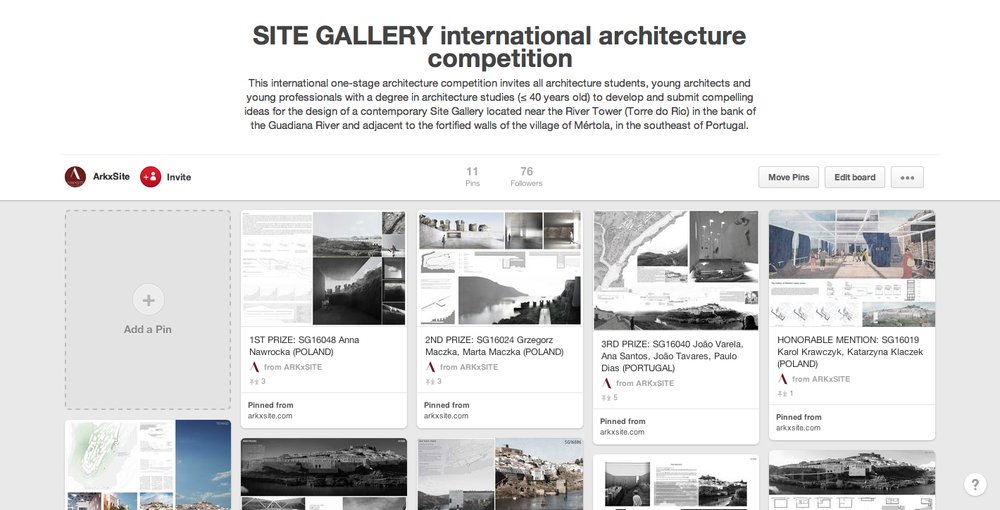Click ARKxSITE logo under 1st Prize pin
The image size is (1000, 510).
254,367
